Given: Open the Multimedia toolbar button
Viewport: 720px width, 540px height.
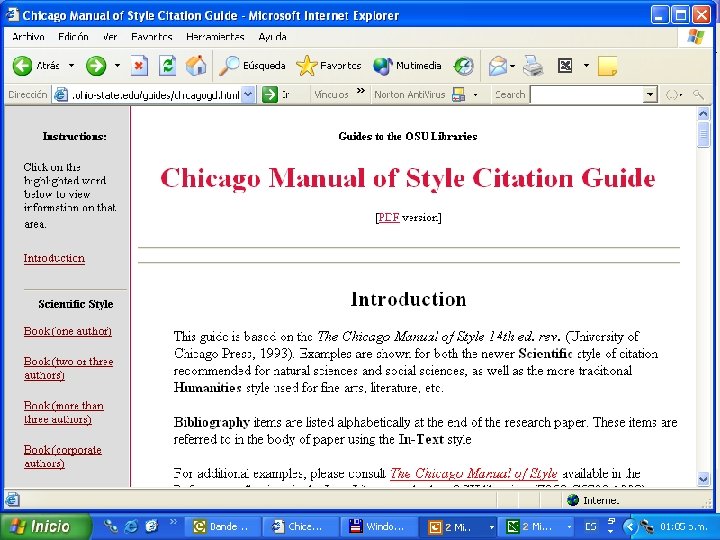Looking at the screenshot, I should [407, 66].
